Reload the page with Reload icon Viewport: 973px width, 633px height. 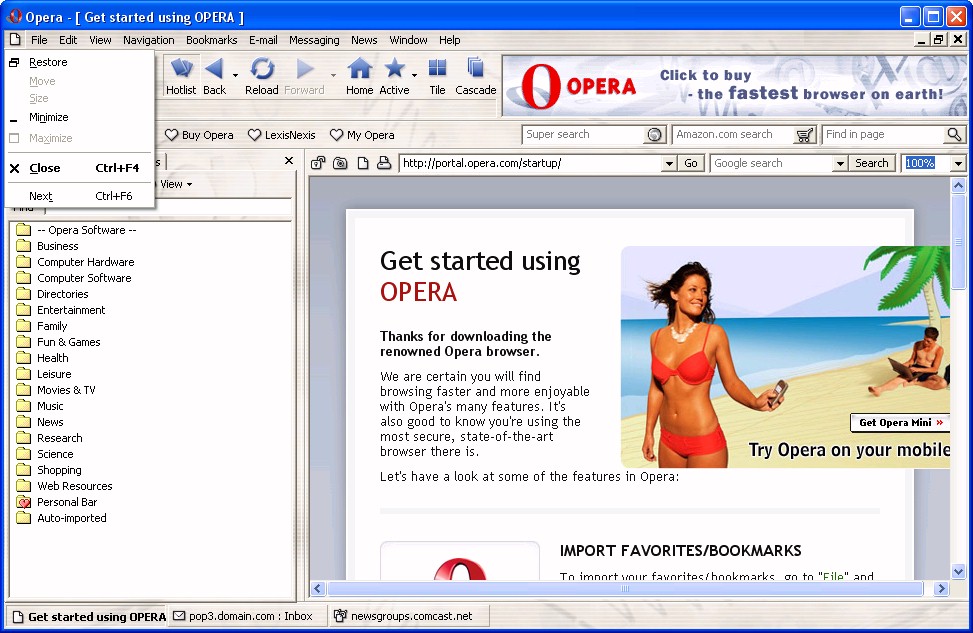point(262,68)
